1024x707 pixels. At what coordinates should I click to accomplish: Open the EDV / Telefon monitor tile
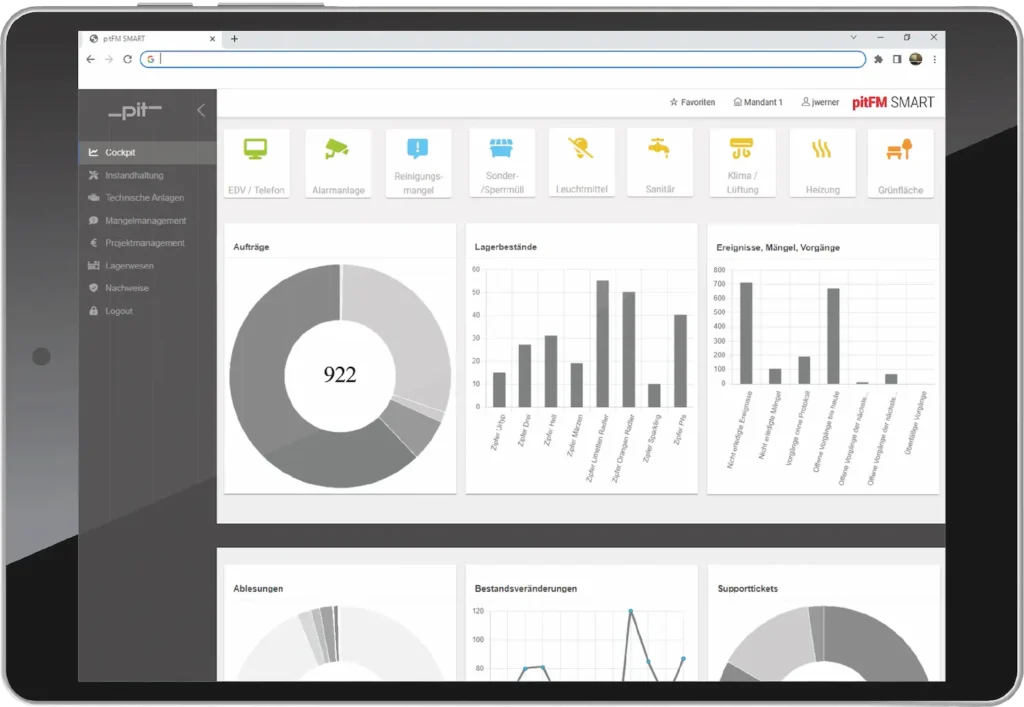(256, 163)
